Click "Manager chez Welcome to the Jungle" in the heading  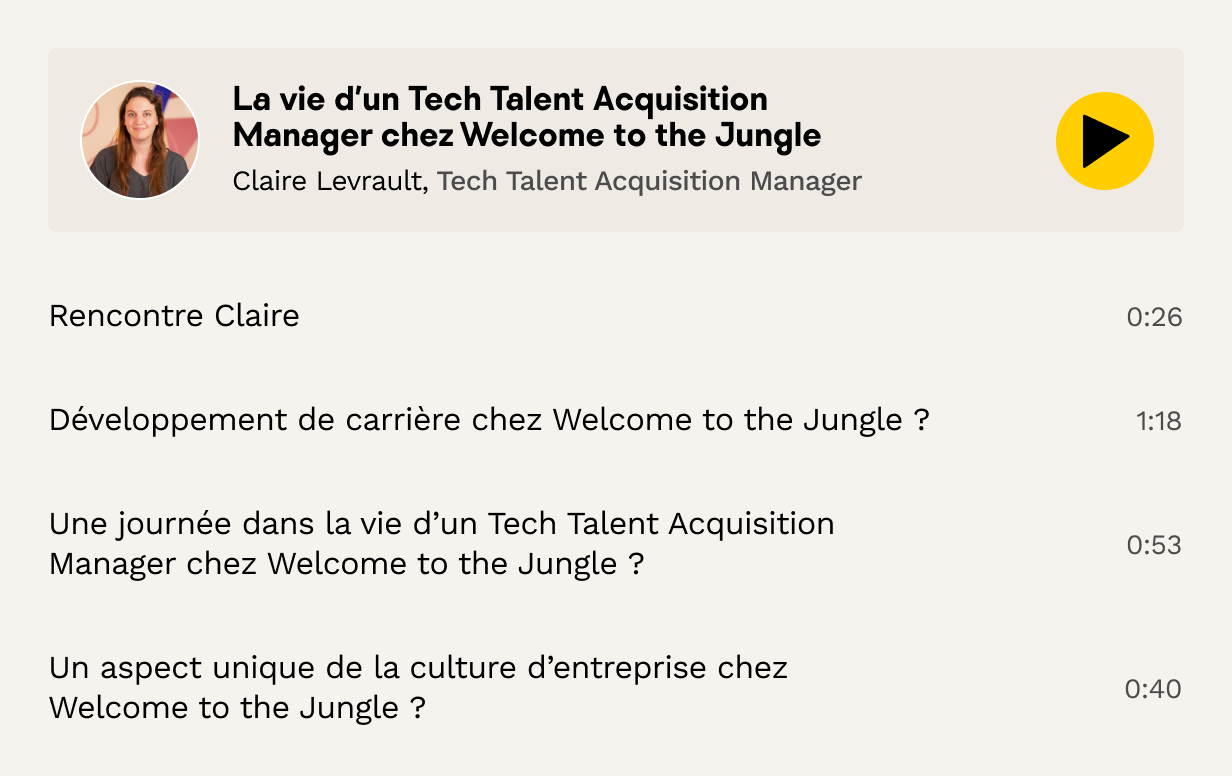click(526, 135)
